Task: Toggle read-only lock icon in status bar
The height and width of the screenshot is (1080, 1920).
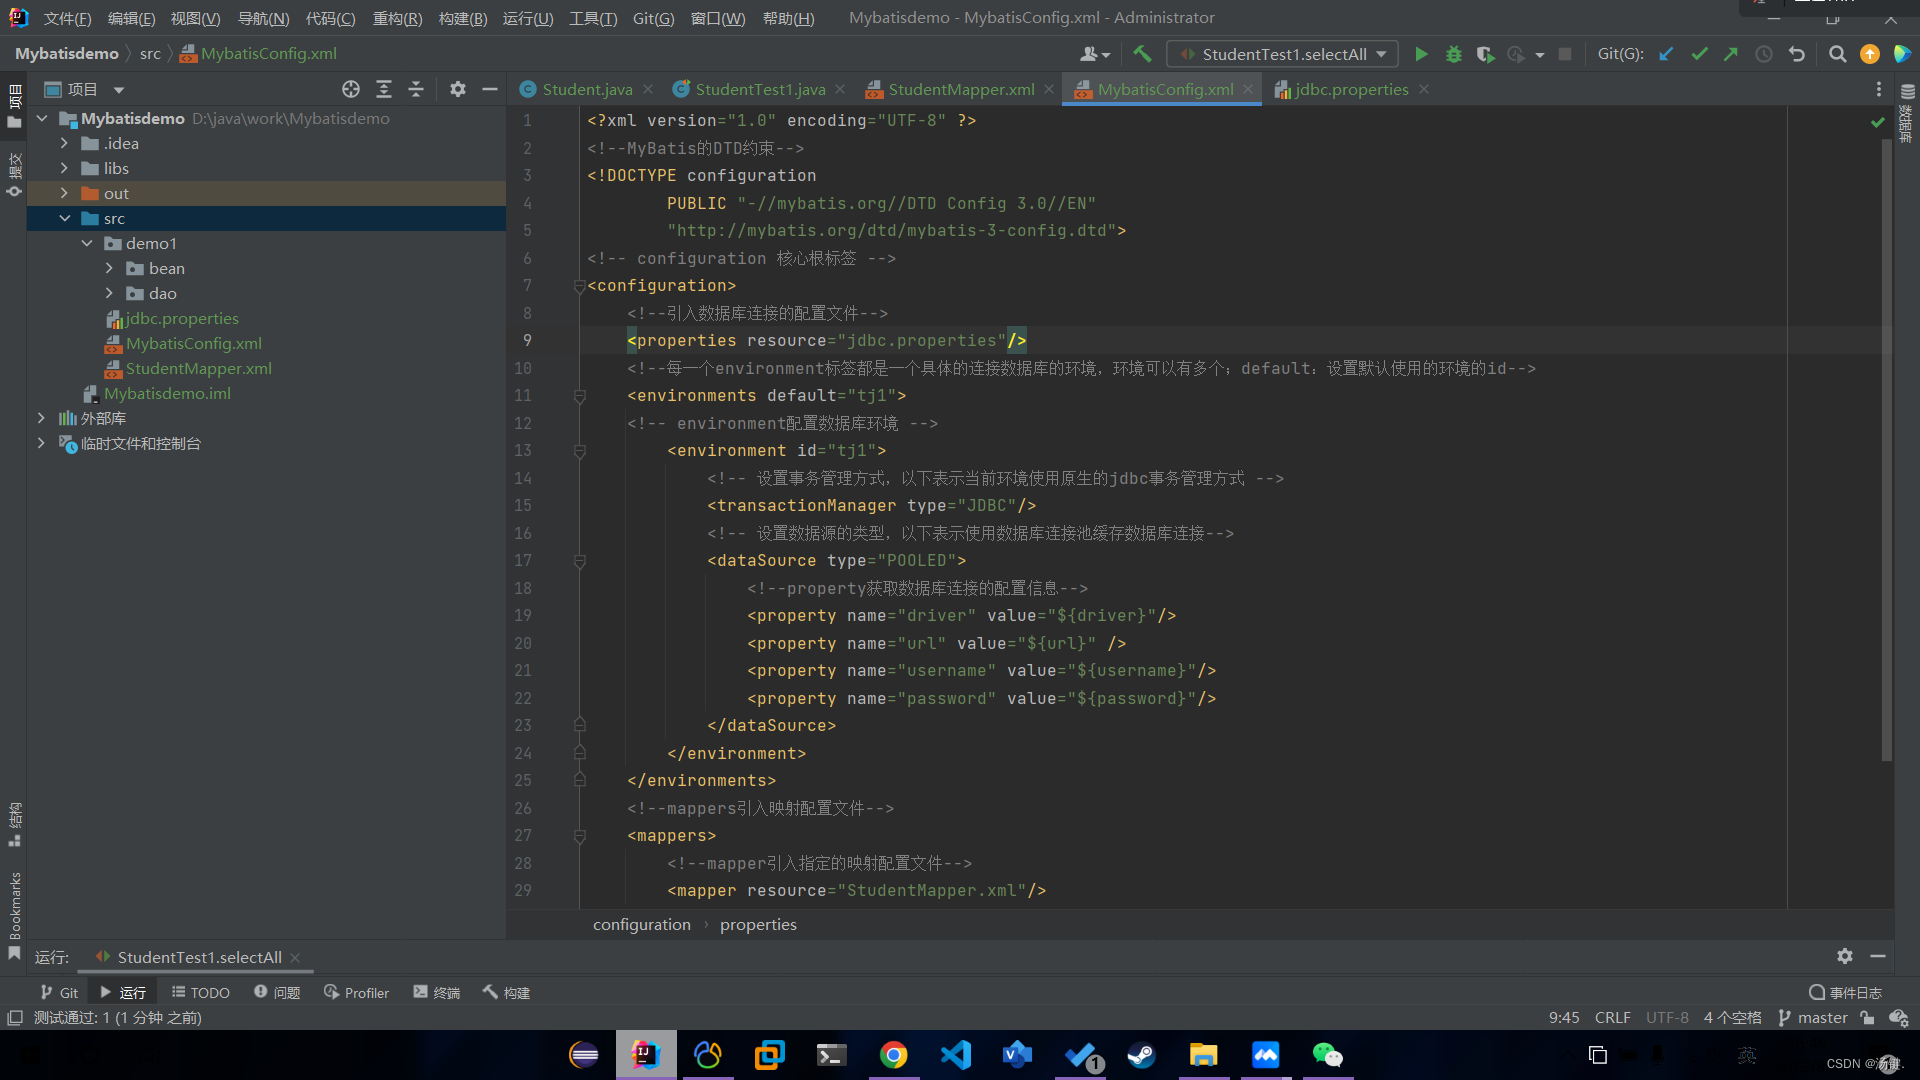Action: click(1867, 1018)
